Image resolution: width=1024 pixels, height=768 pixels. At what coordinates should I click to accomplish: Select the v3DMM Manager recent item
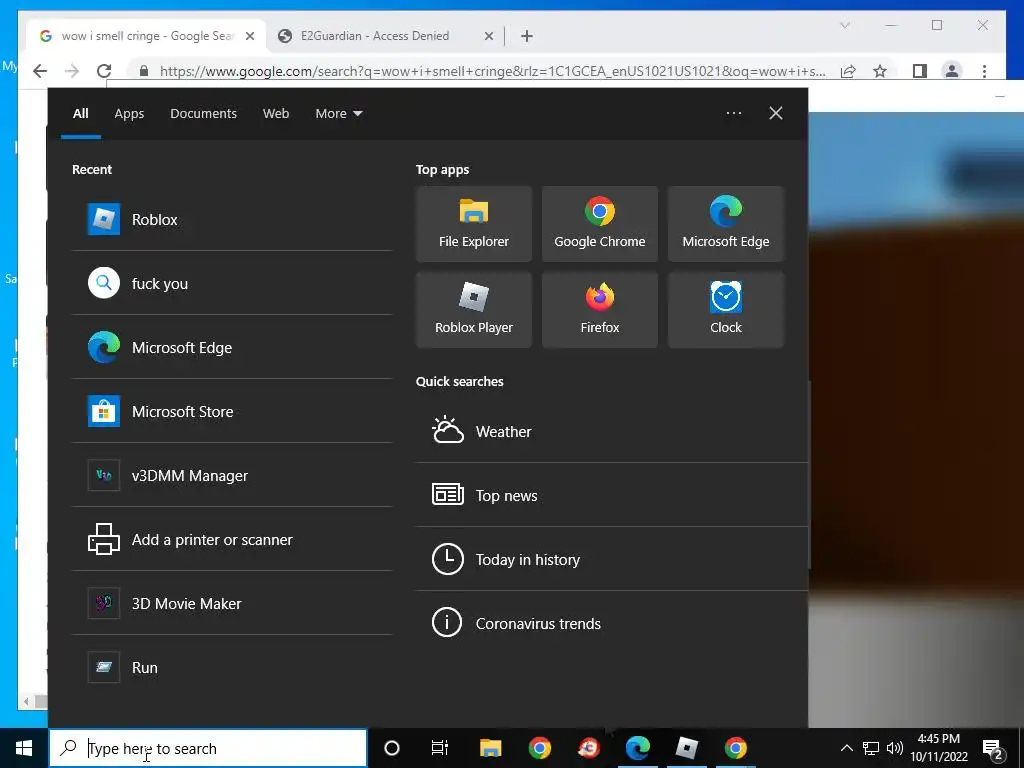pos(232,475)
